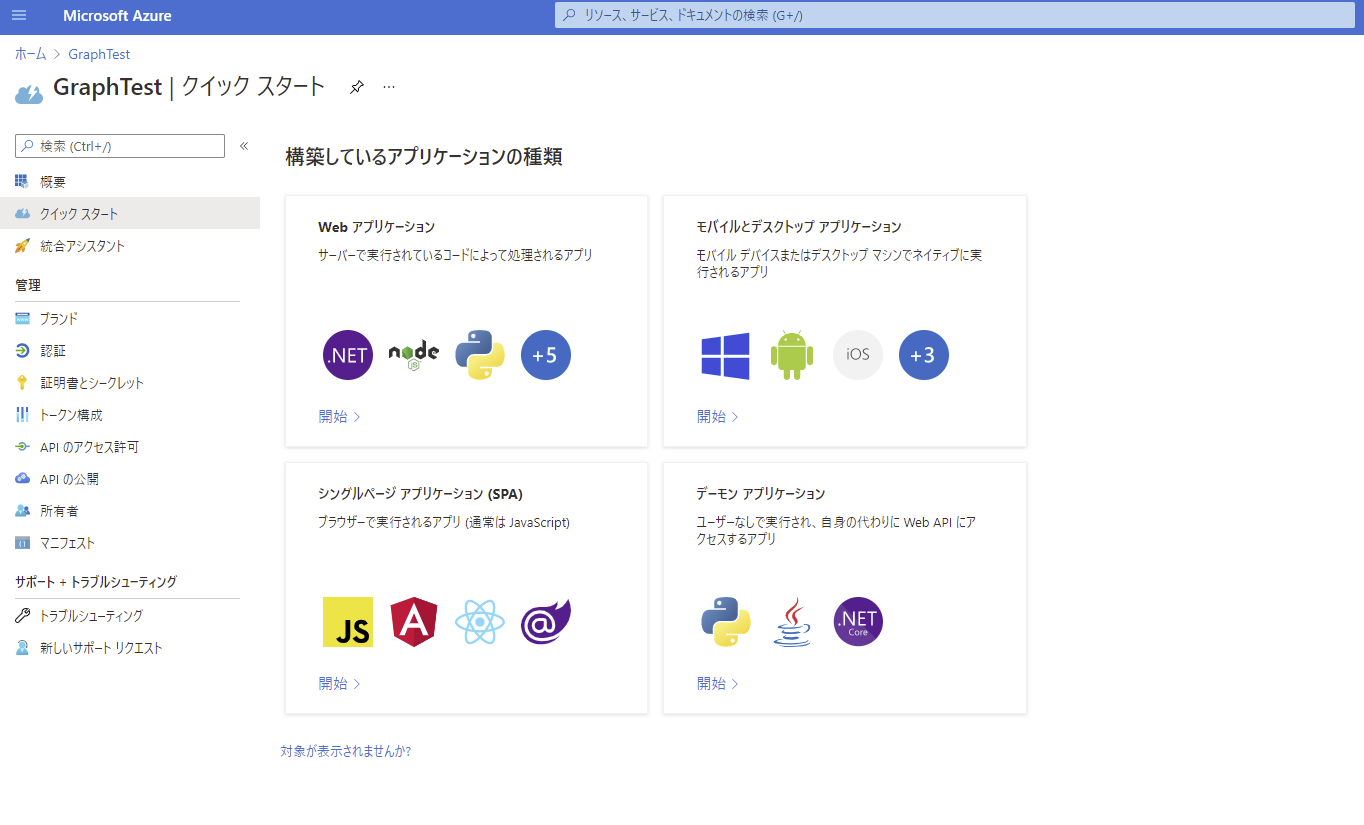Go to ホーム in the breadcrumb
The height and width of the screenshot is (825, 1364).
pyautogui.click(x=30, y=54)
